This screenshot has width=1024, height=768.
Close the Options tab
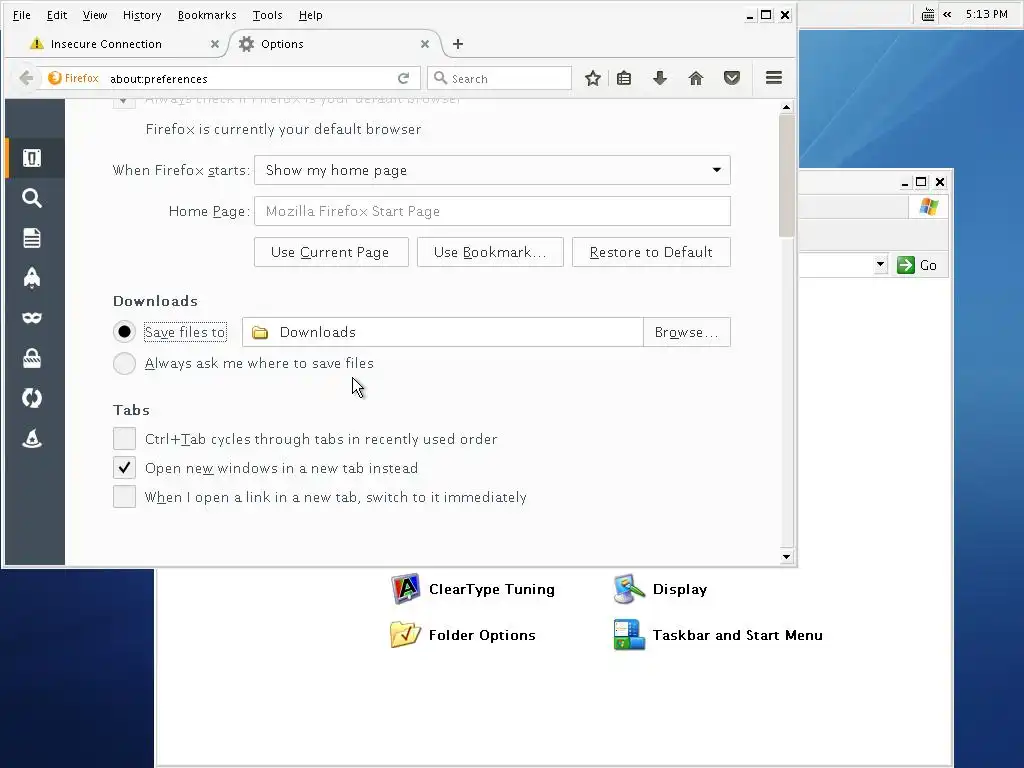coord(425,44)
